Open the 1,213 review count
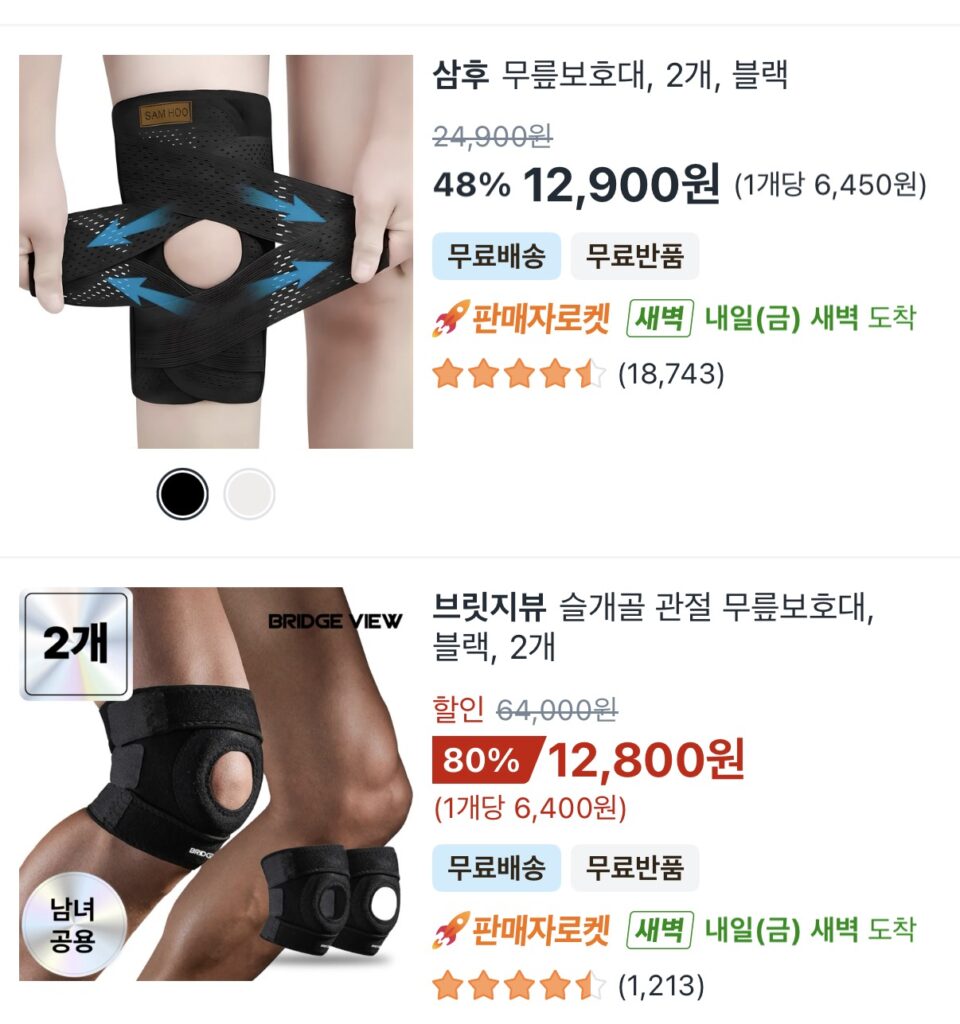 tap(661, 985)
